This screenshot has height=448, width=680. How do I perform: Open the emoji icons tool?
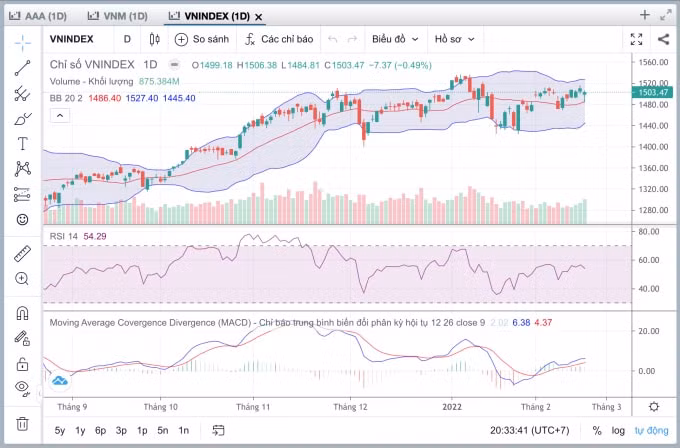coord(23,219)
